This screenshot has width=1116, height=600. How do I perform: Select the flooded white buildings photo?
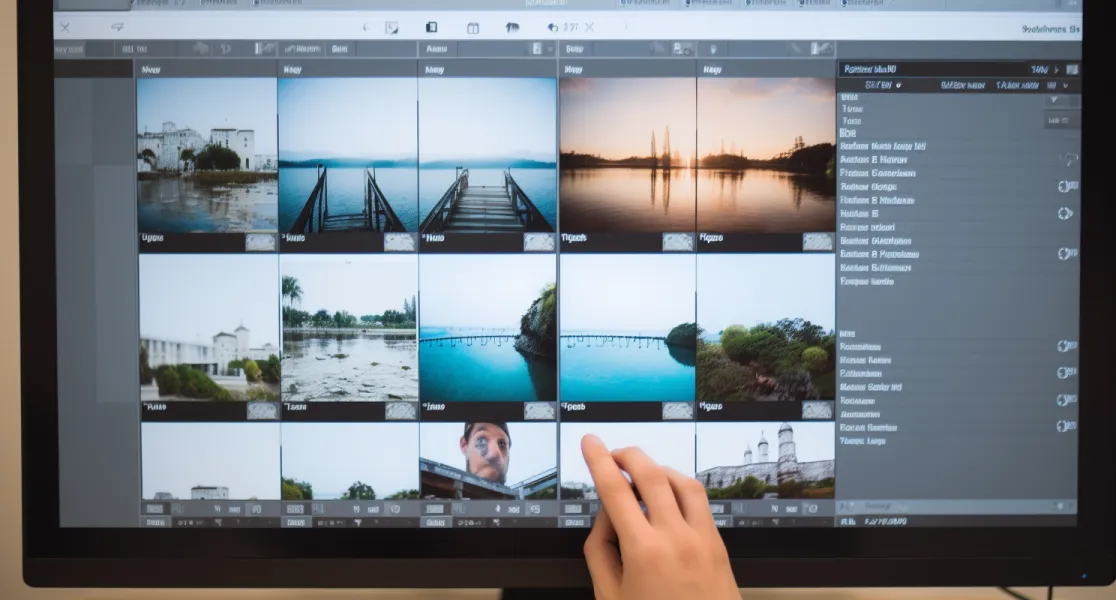point(207,154)
